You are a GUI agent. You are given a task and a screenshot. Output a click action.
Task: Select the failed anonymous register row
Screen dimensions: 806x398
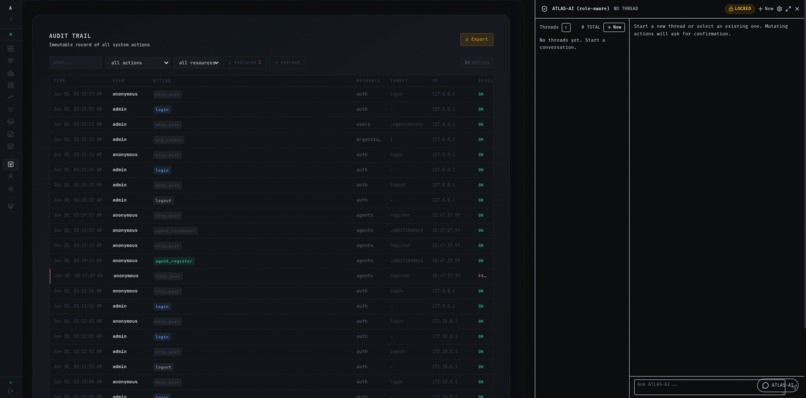pyautogui.click(x=271, y=276)
